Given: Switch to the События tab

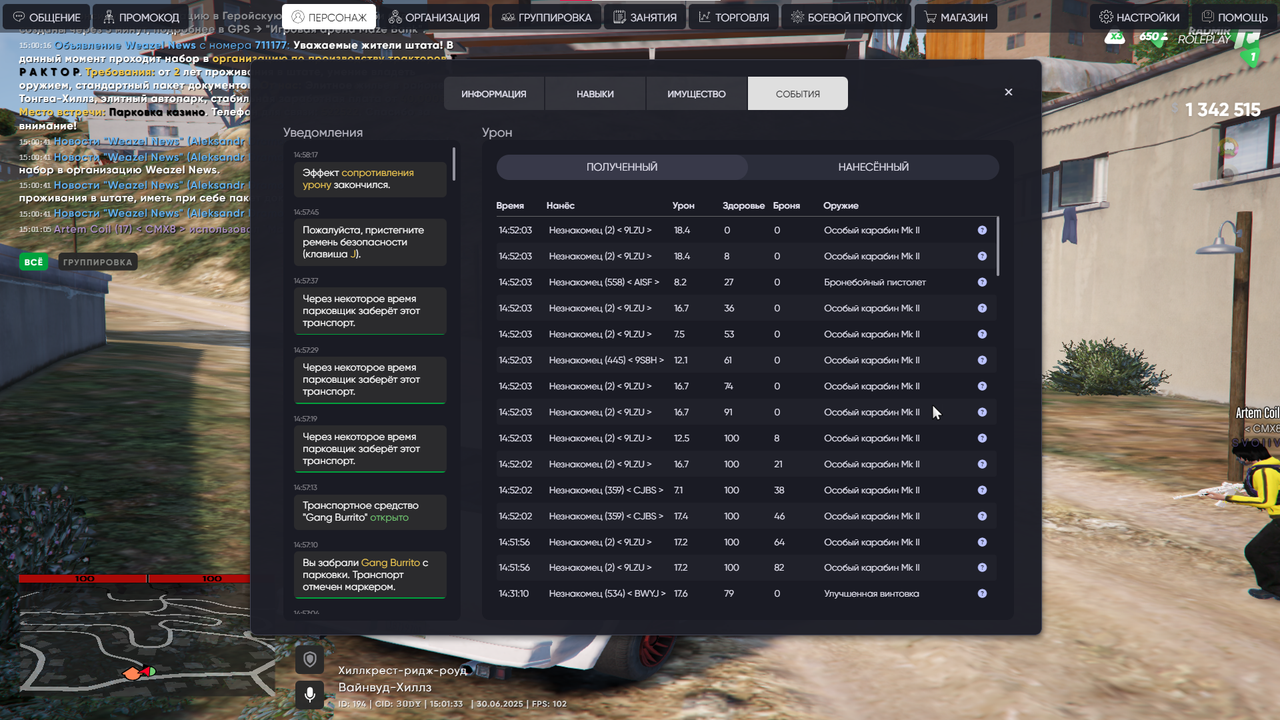Looking at the screenshot, I should point(798,94).
